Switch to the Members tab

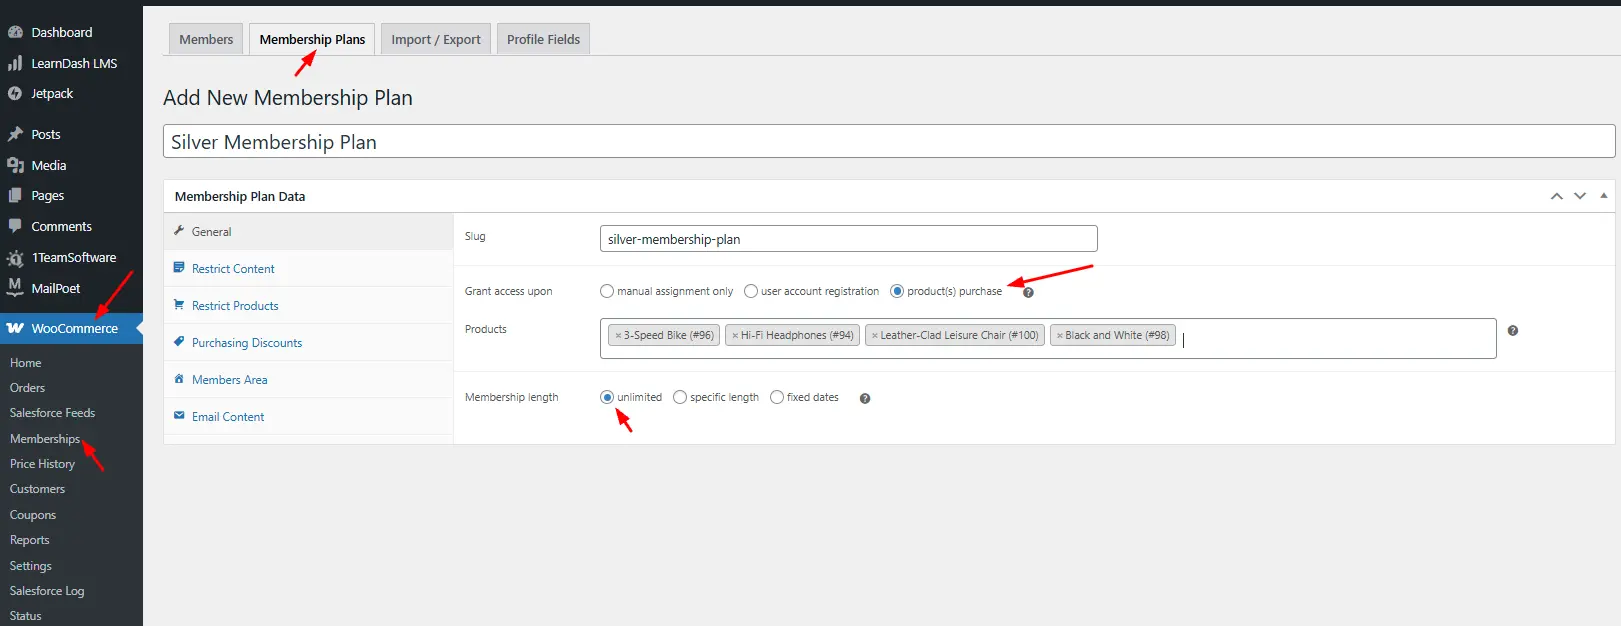pyautogui.click(x=206, y=39)
